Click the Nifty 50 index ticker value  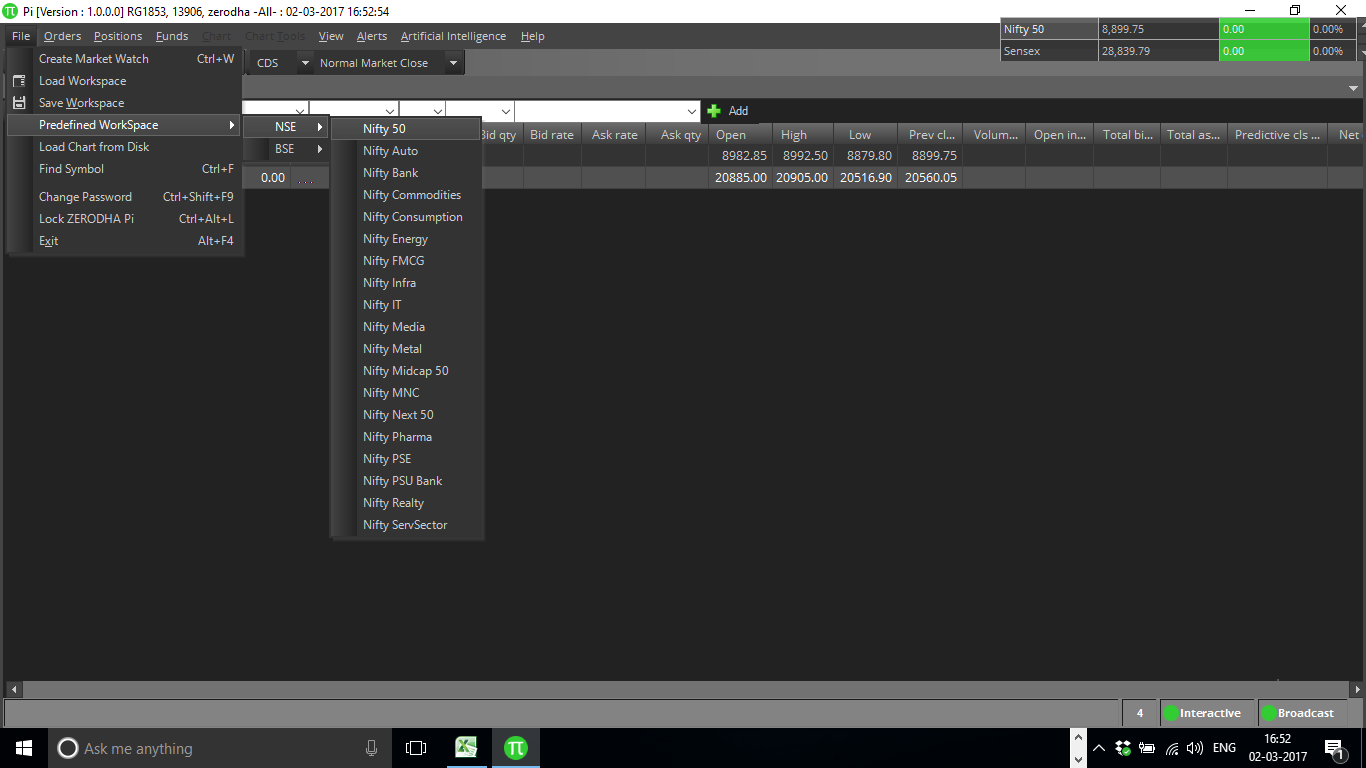point(1158,30)
